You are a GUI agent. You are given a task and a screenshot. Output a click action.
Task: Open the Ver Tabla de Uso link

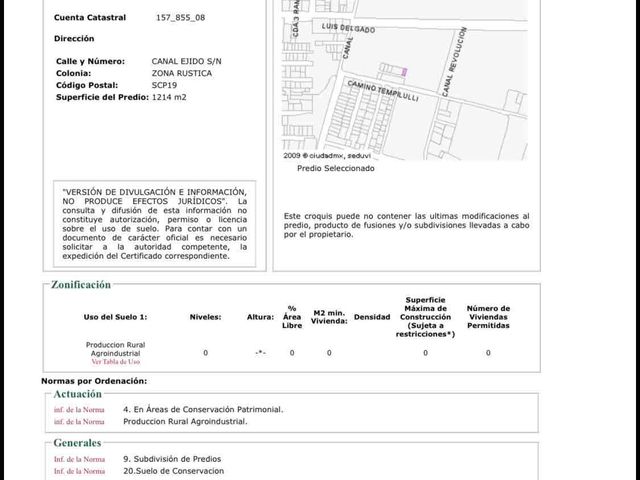pos(116,362)
